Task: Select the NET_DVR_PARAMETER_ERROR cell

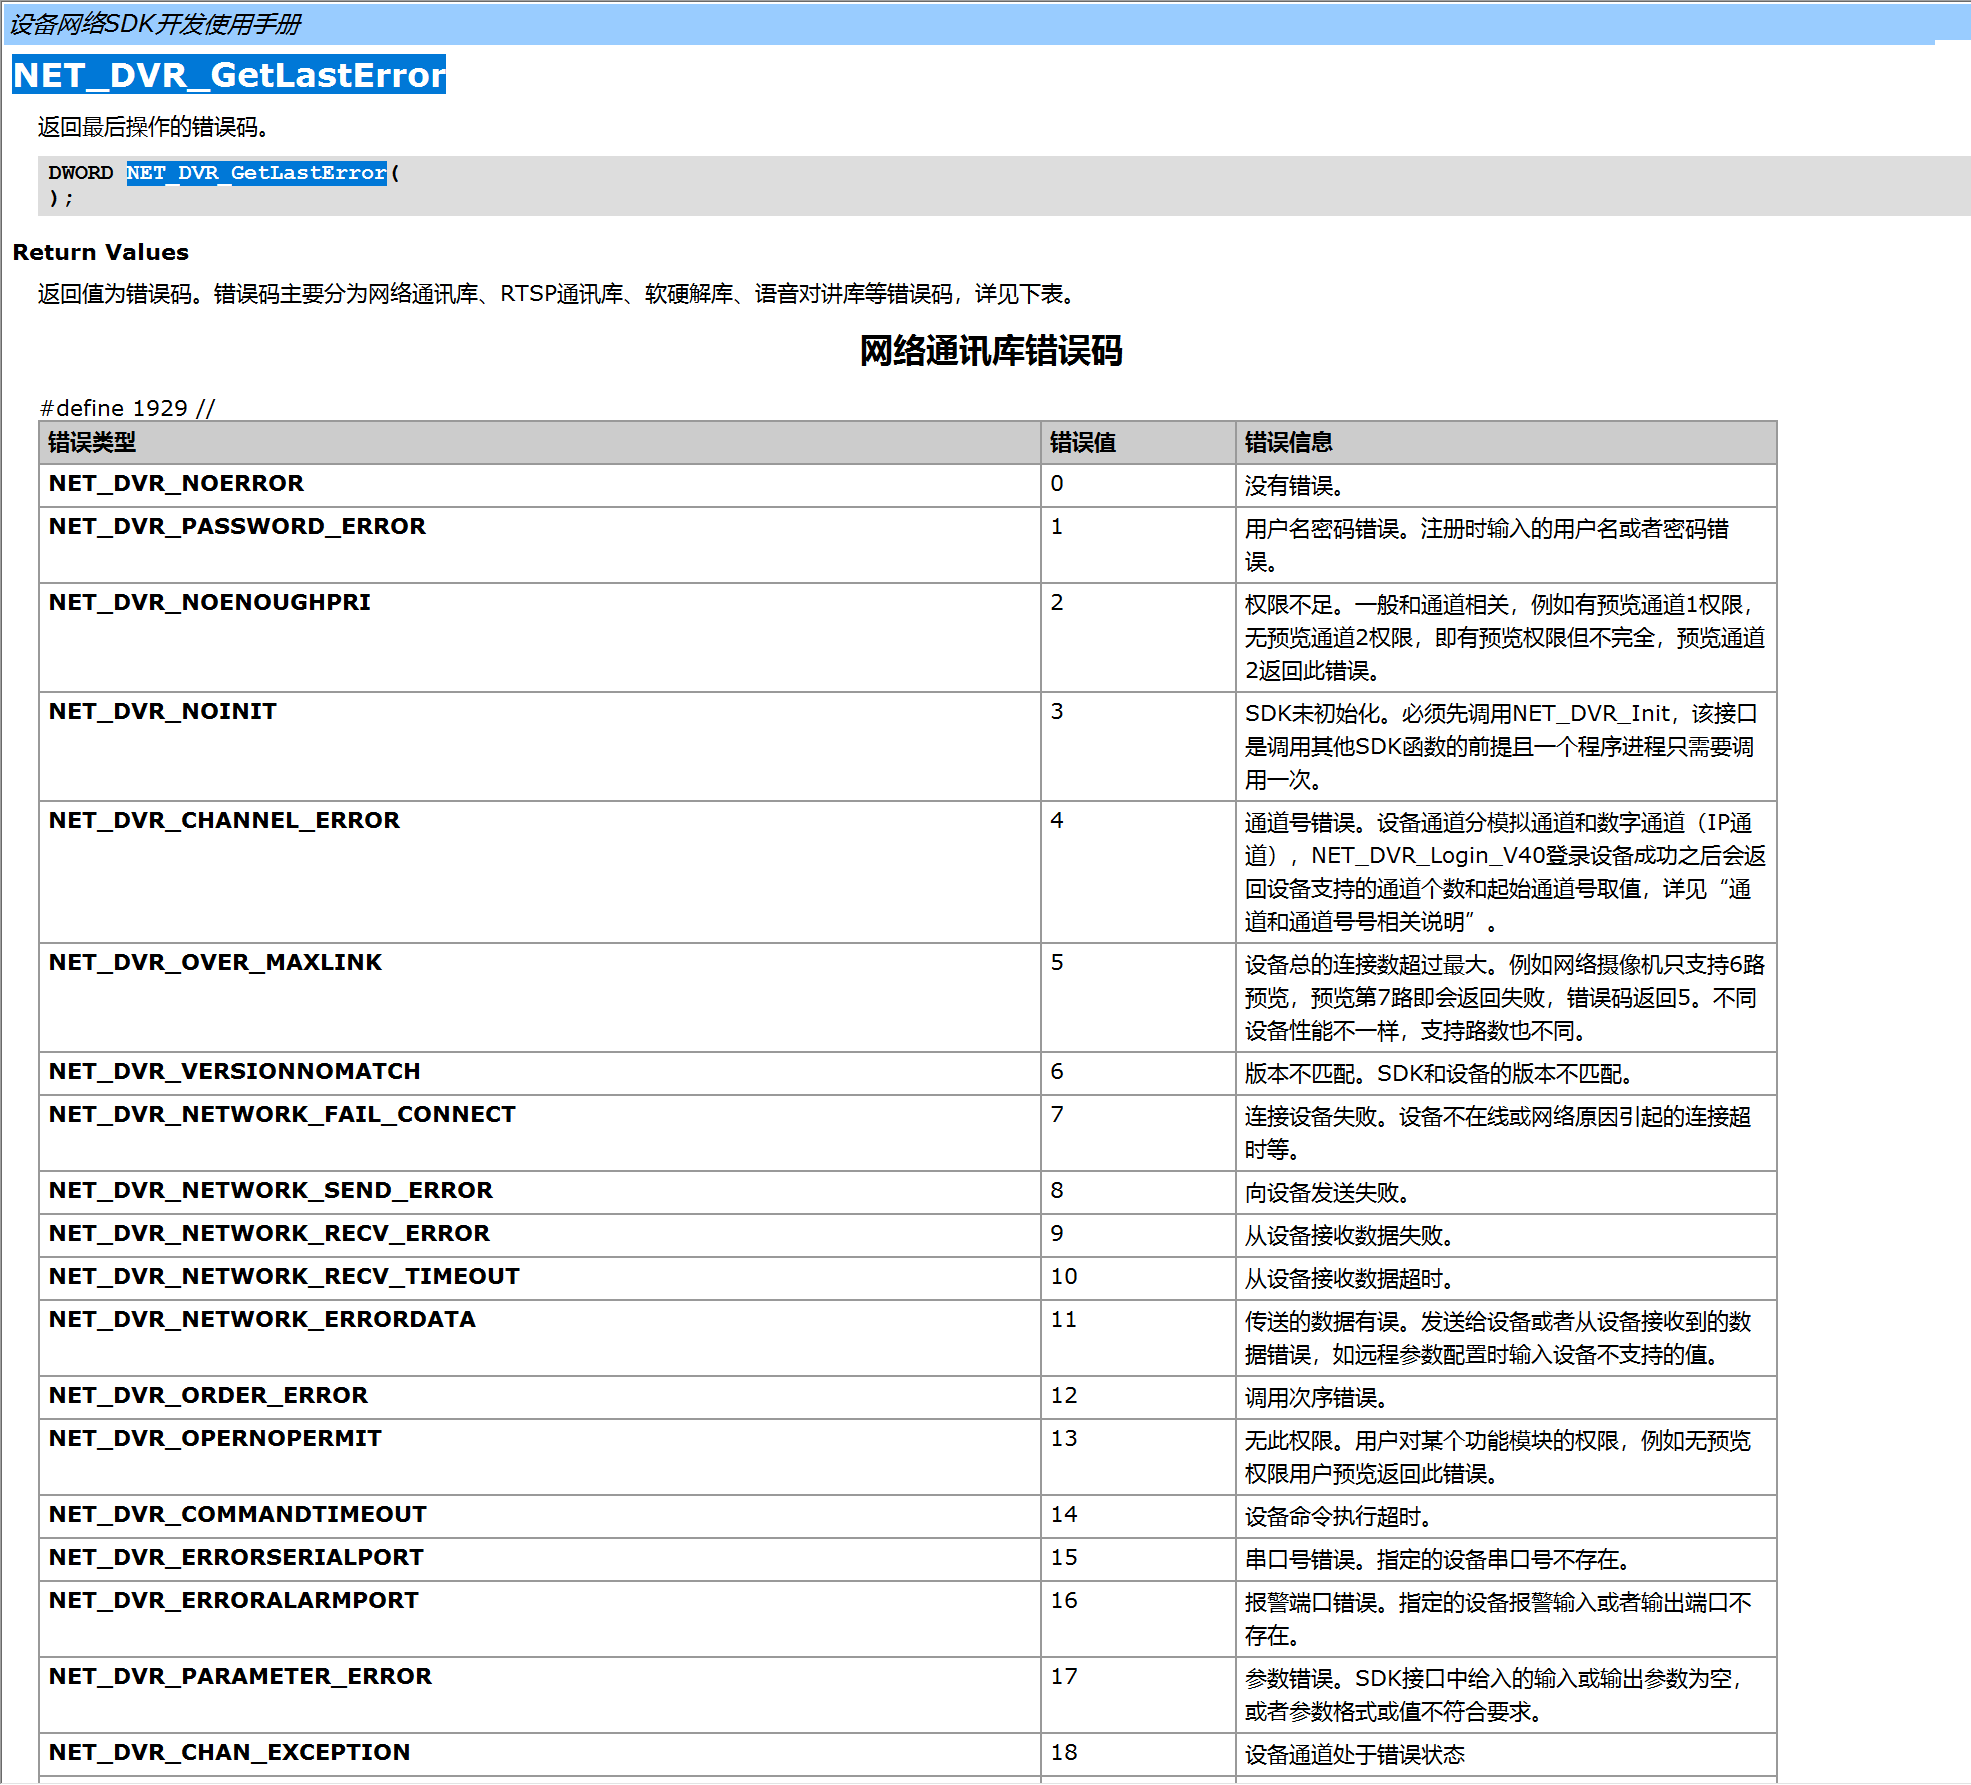Action: 540,1695
